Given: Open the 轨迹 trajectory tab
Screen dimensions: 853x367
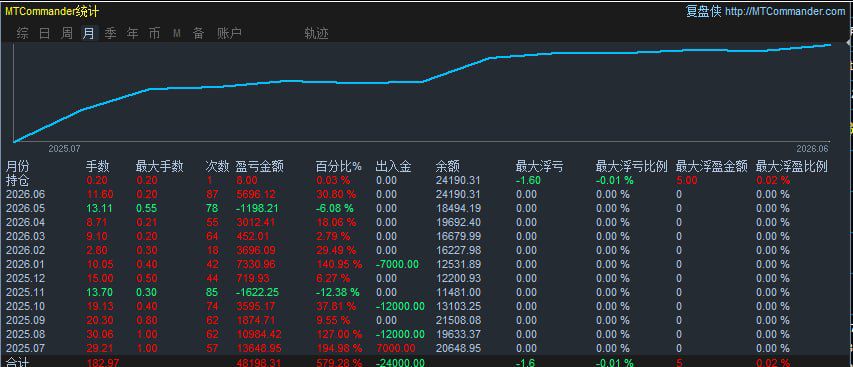Looking at the screenshot, I should pos(317,34).
